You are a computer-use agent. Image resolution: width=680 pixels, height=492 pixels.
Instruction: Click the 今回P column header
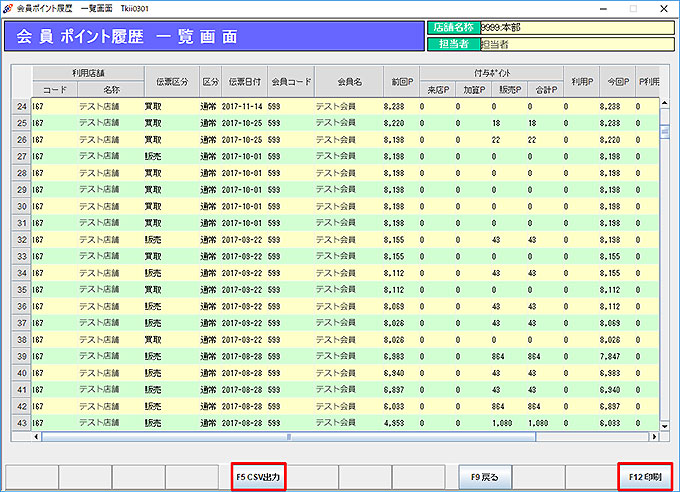tap(617, 80)
